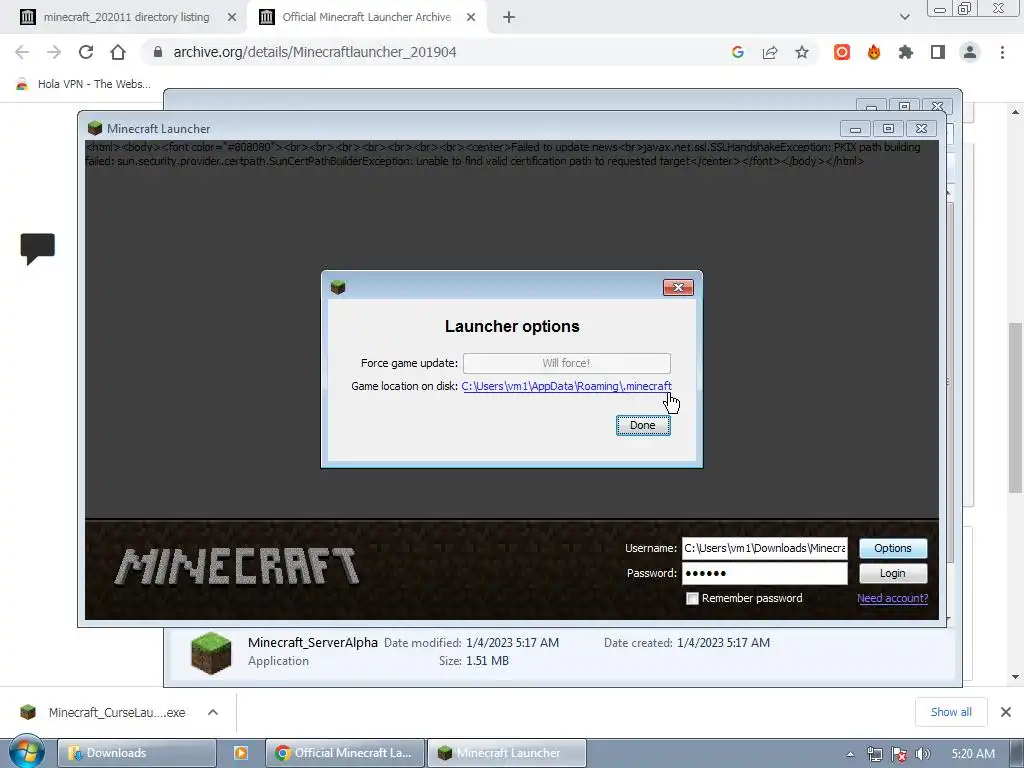Image resolution: width=1024 pixels, height=768 pixels.
Task: Click the Password input field
Action: tap(765, 573)
